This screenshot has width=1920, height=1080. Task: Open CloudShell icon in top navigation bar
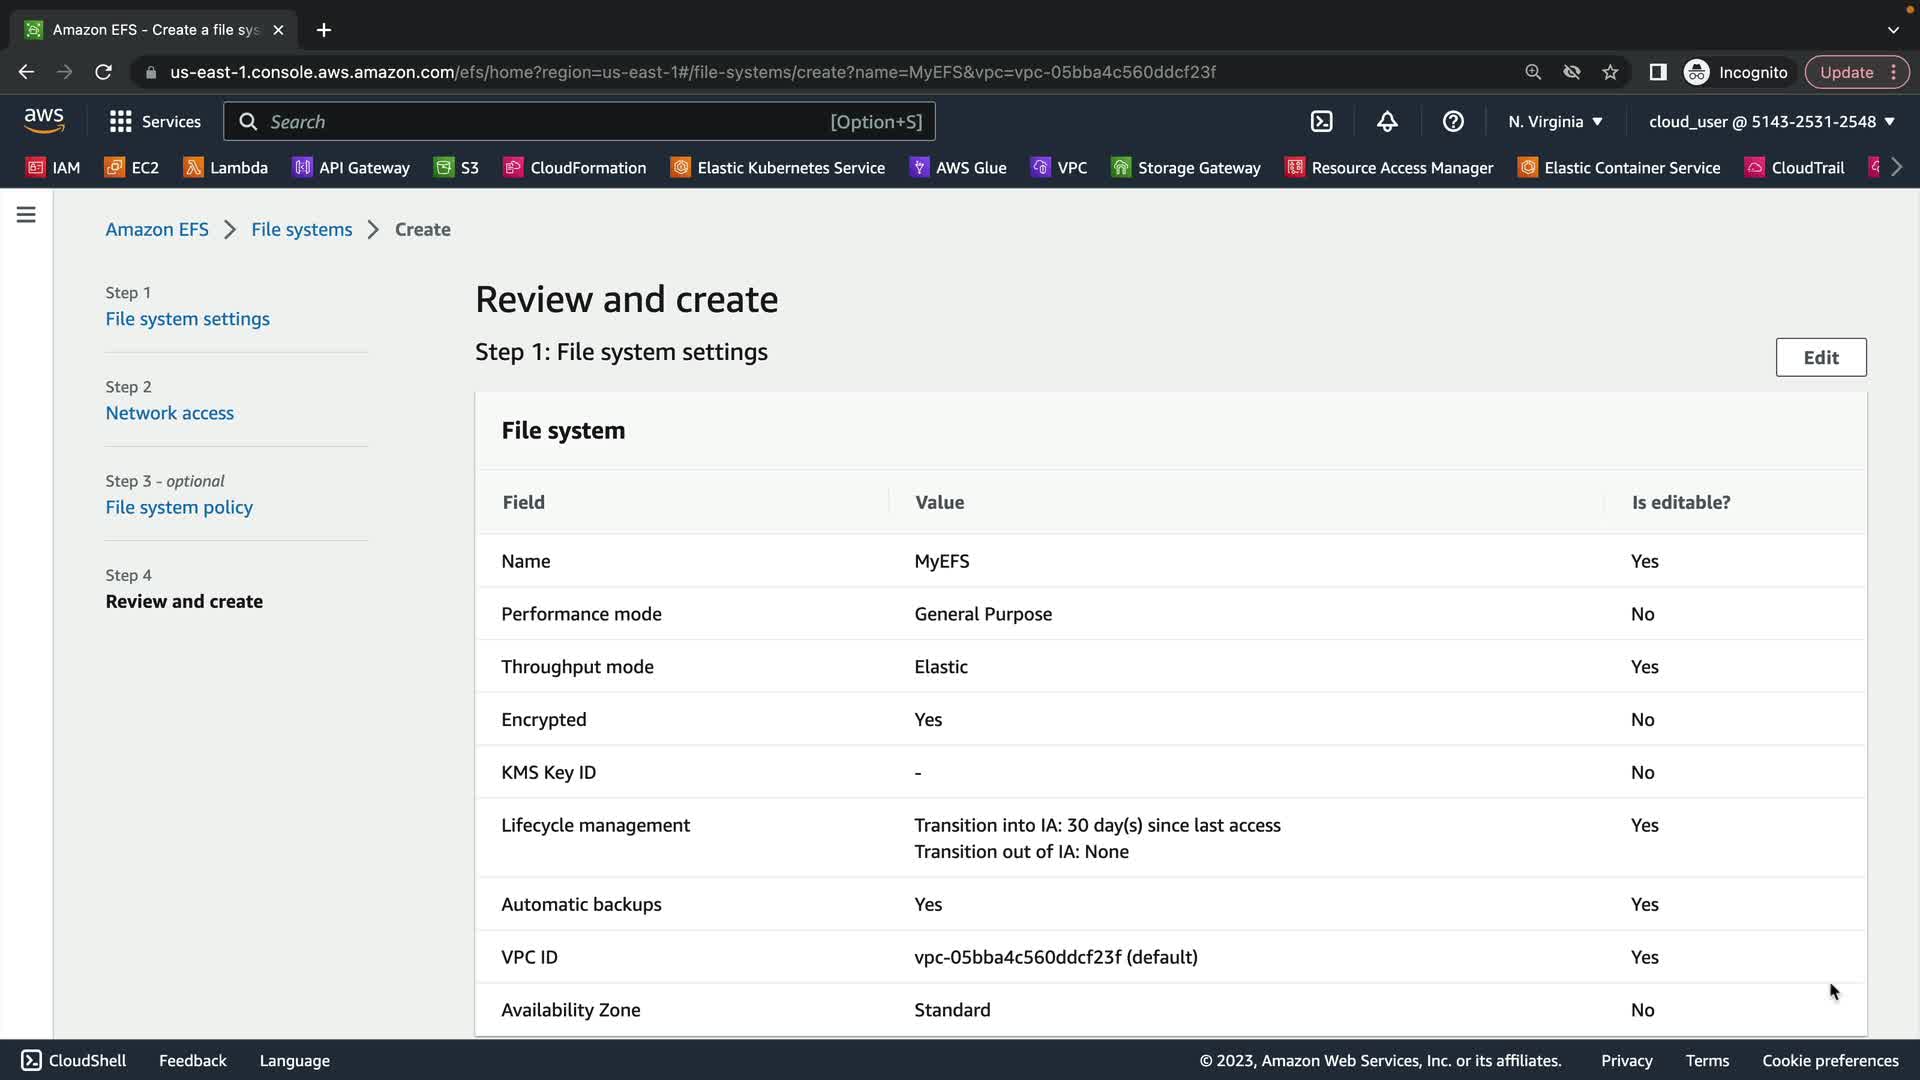tap(1321, 122)
